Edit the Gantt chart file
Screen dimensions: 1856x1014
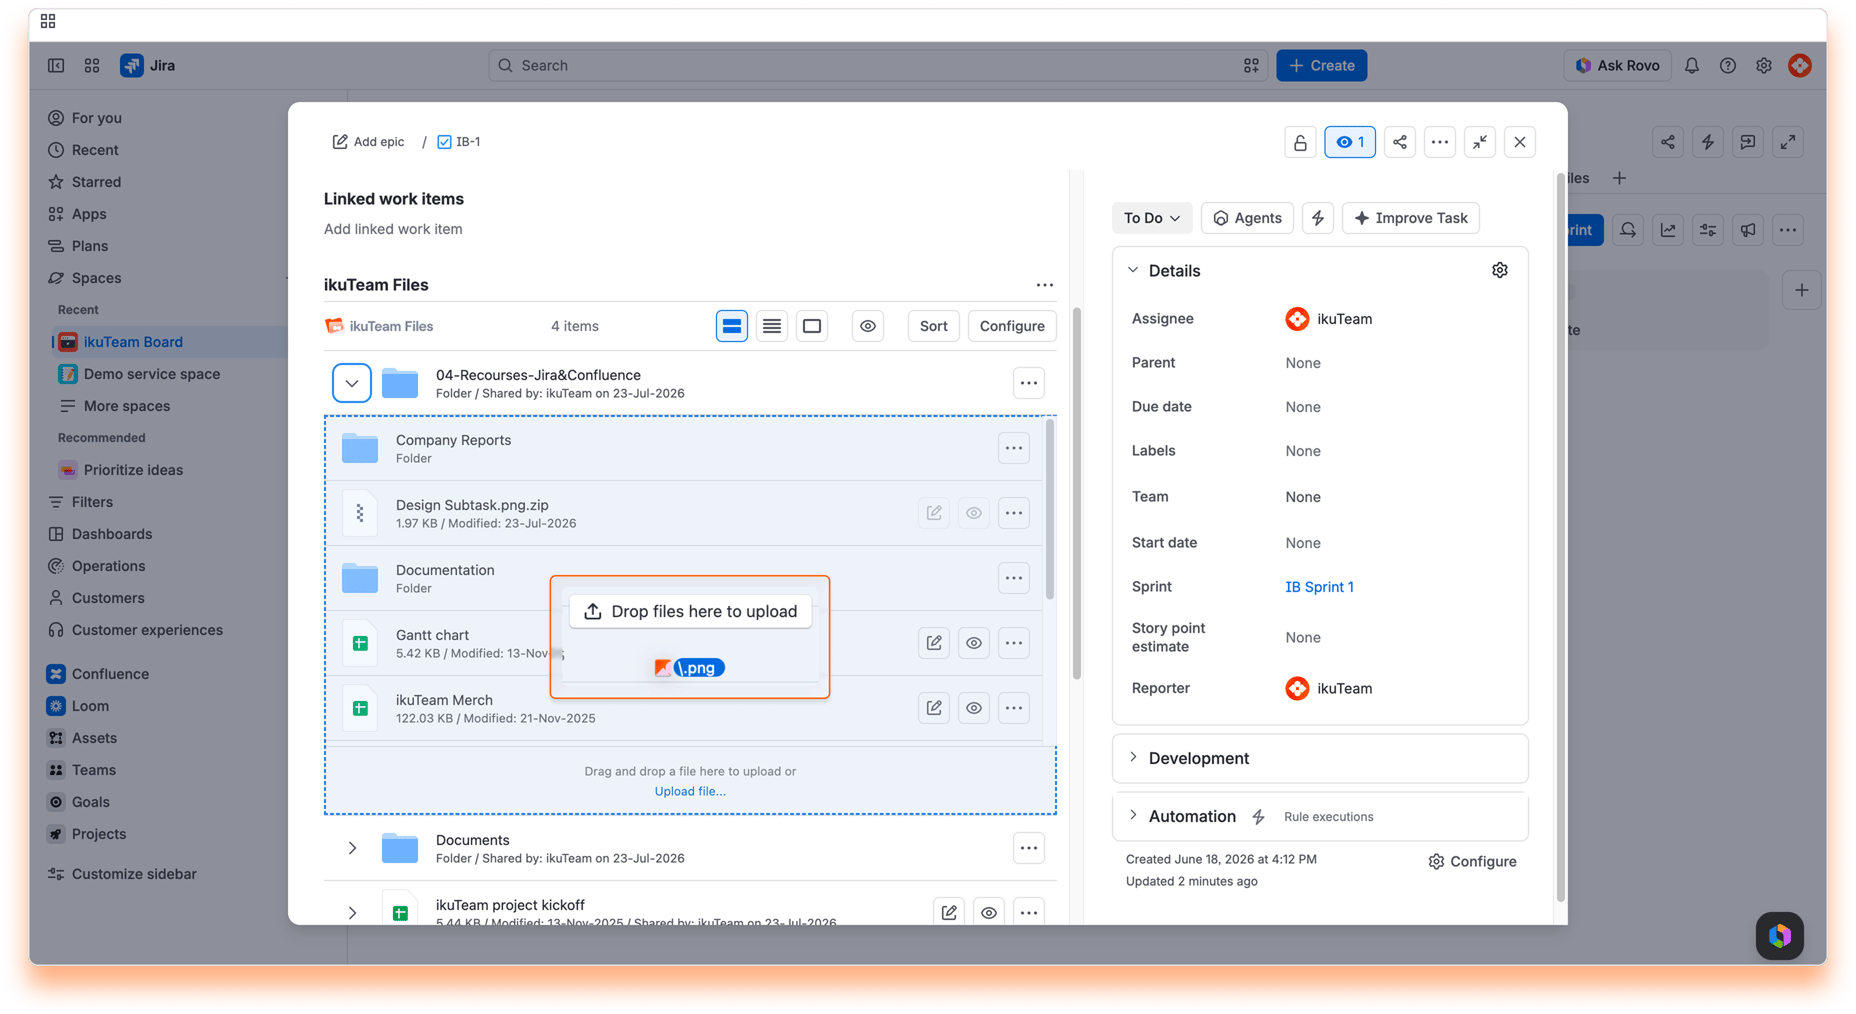[x=933, y=643]
